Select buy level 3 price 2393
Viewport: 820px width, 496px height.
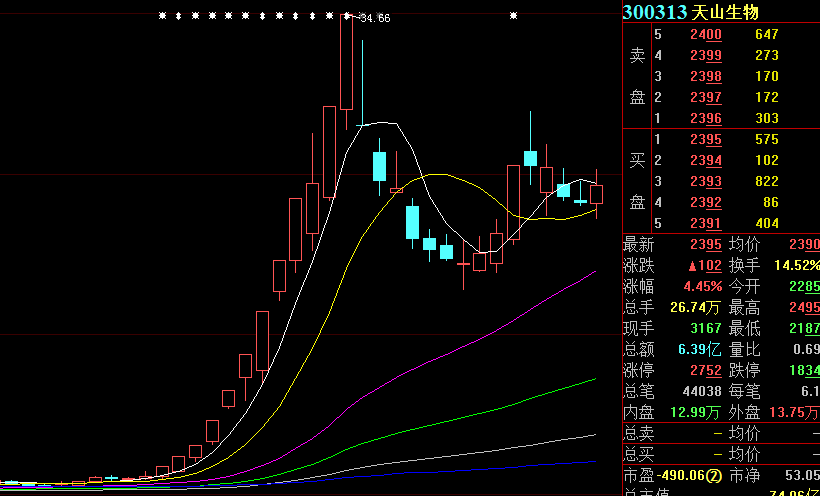706,181
